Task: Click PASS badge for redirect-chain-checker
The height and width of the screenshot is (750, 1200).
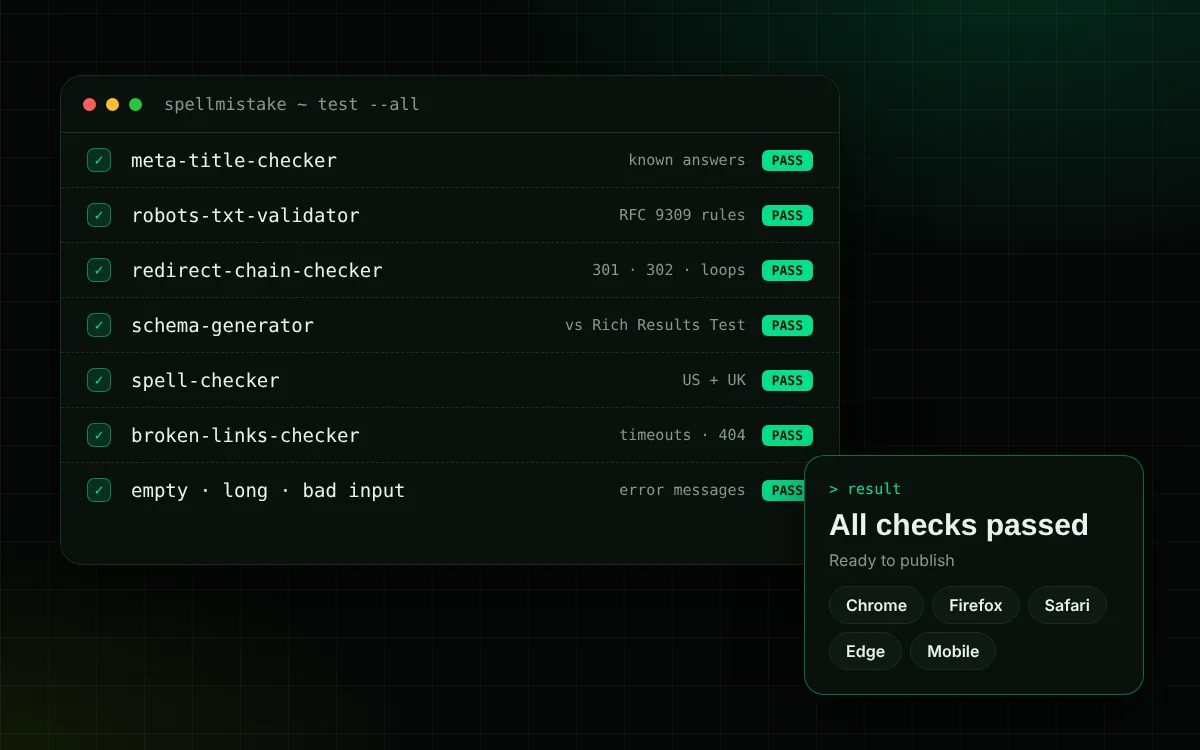Action: point(787,270)
